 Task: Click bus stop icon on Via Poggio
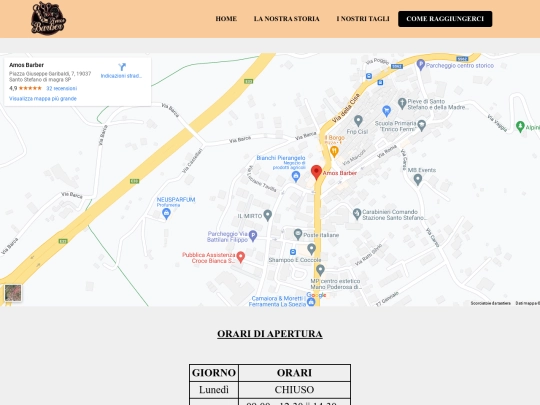coord(369,76)
